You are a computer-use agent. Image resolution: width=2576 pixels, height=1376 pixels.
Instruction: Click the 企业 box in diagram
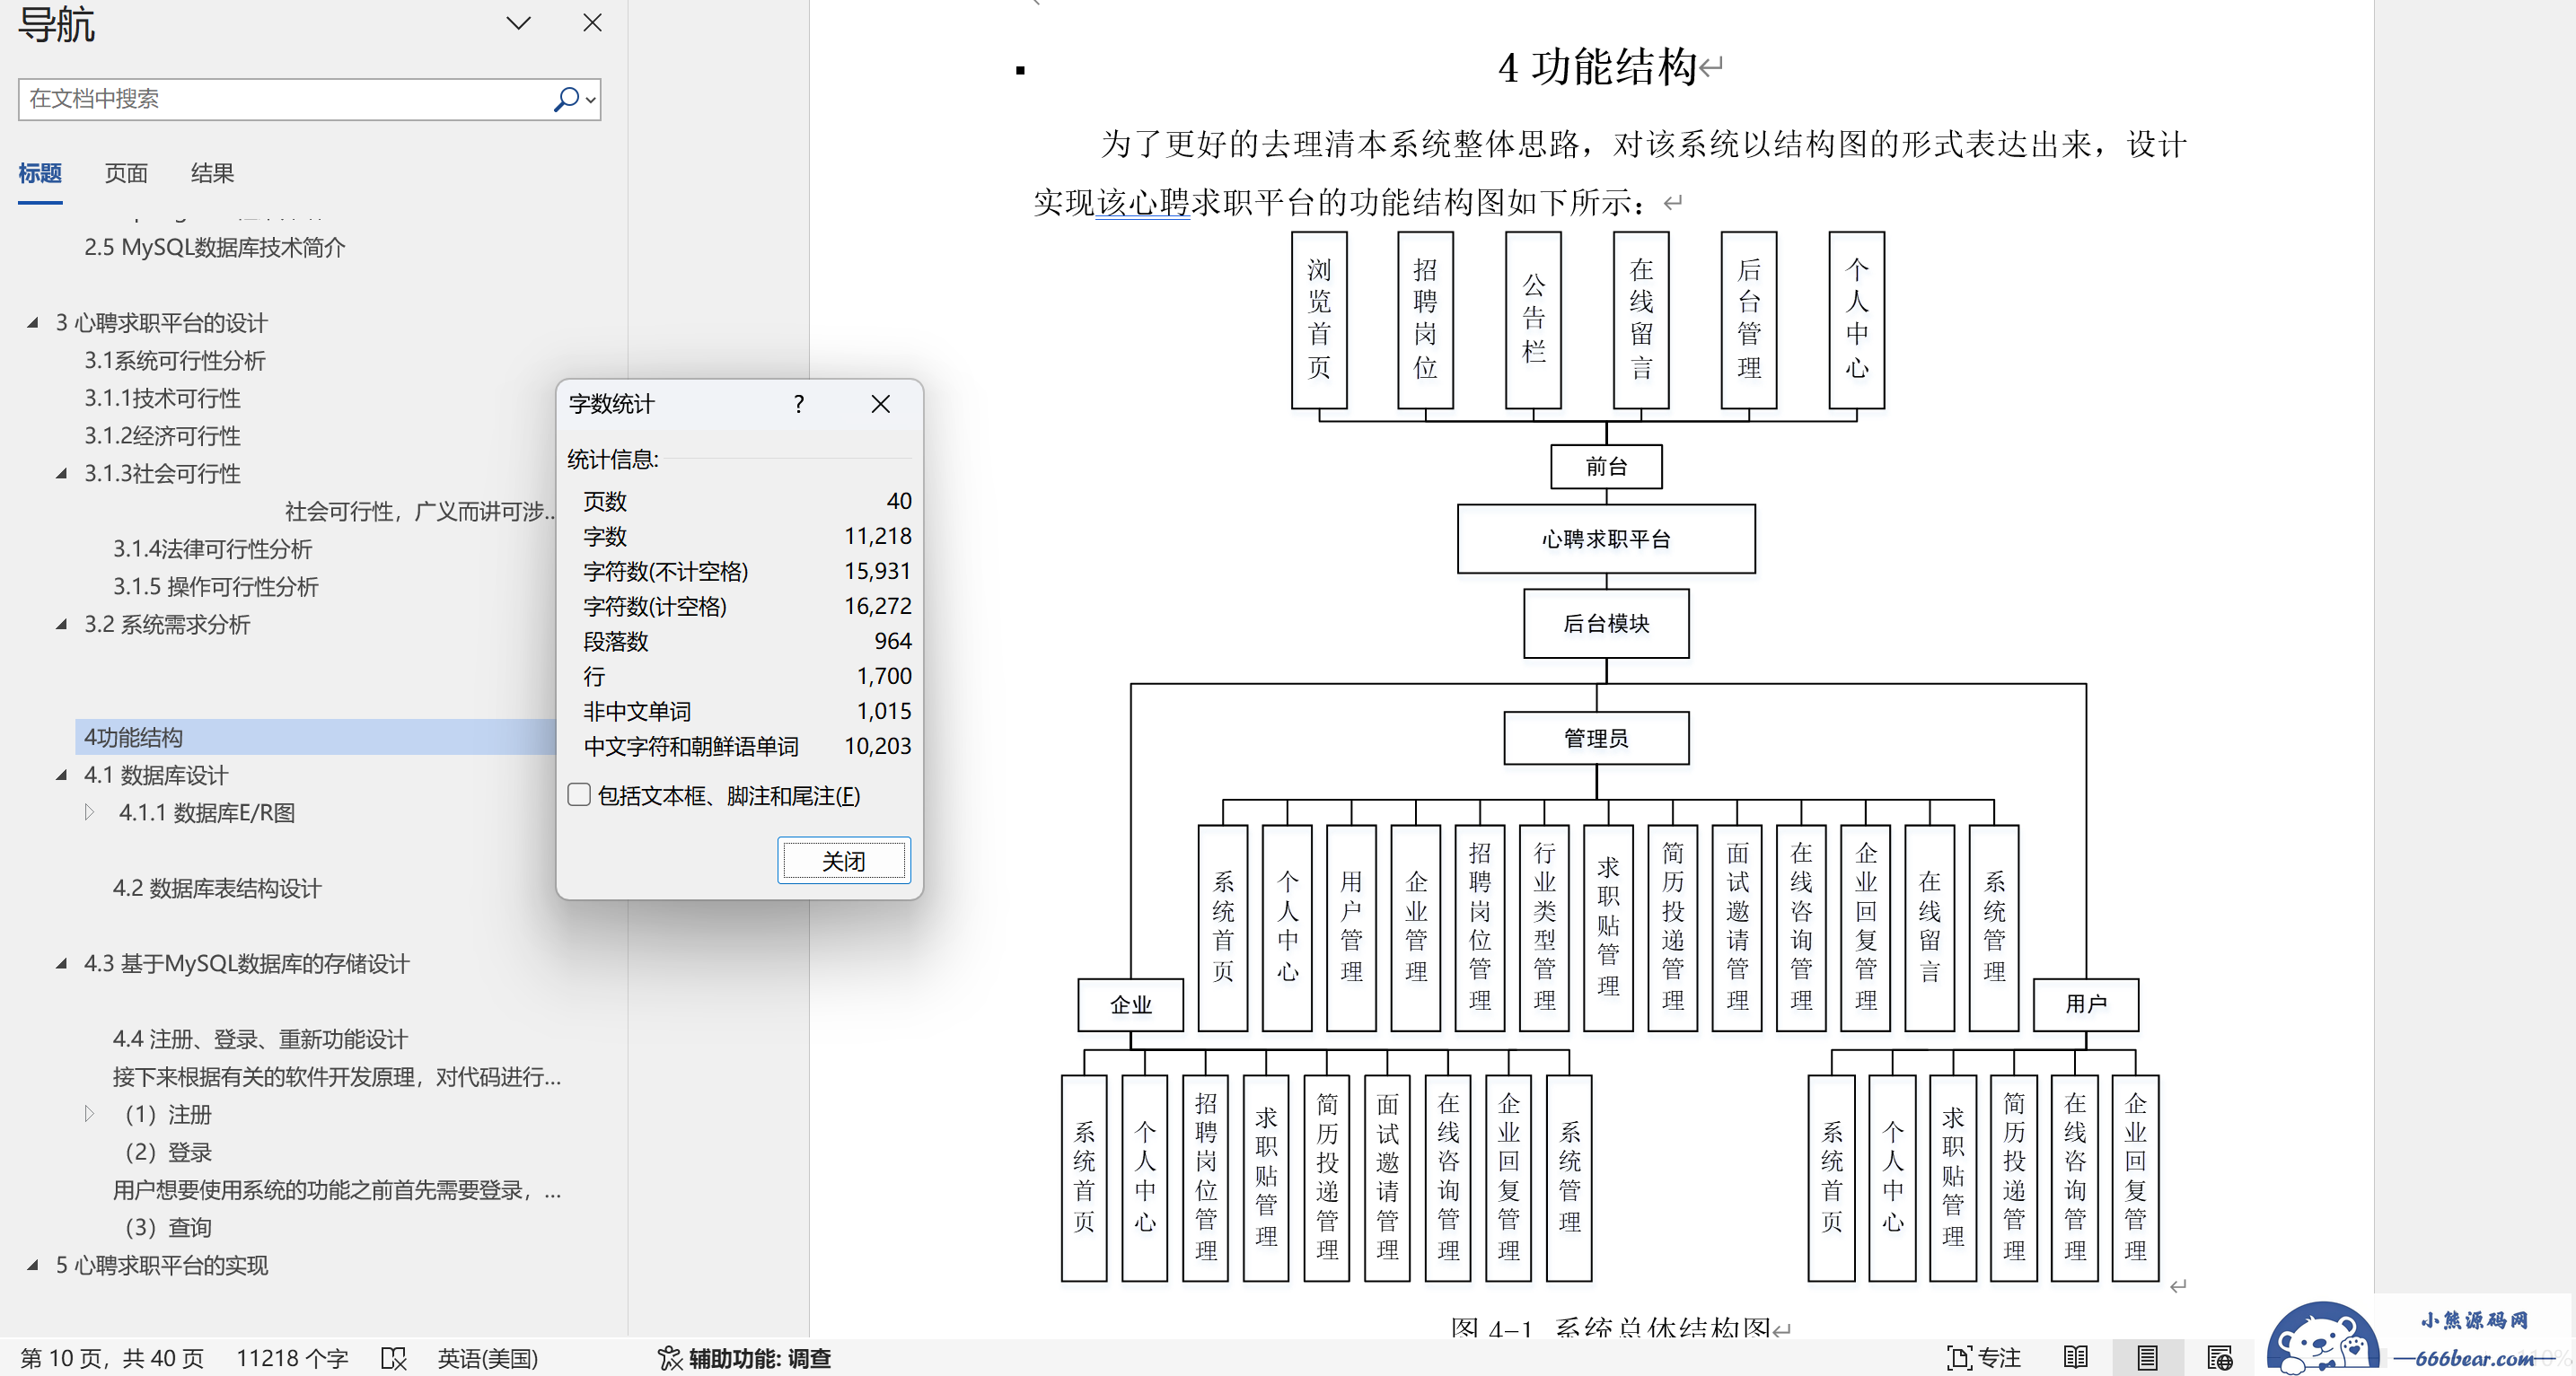[1131, 1004]
